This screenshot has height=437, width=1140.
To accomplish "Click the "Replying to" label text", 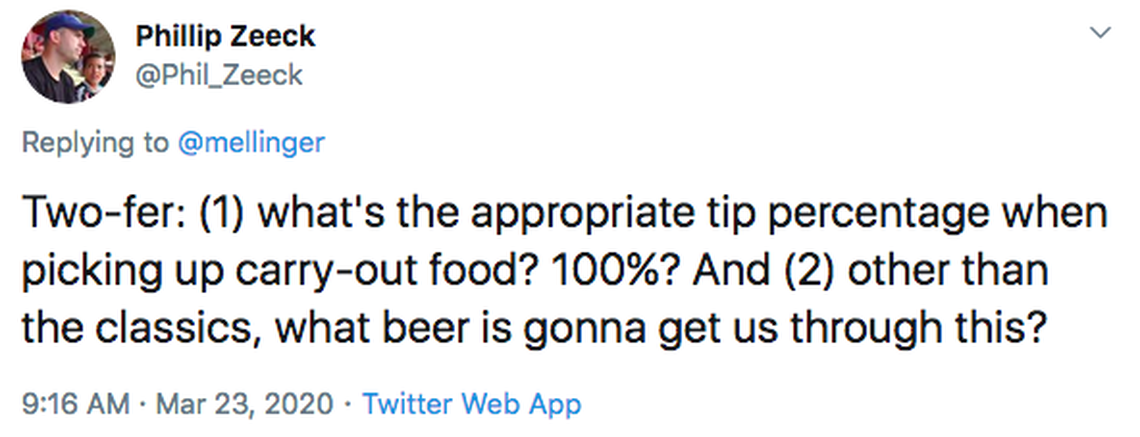I will [95, 143].
